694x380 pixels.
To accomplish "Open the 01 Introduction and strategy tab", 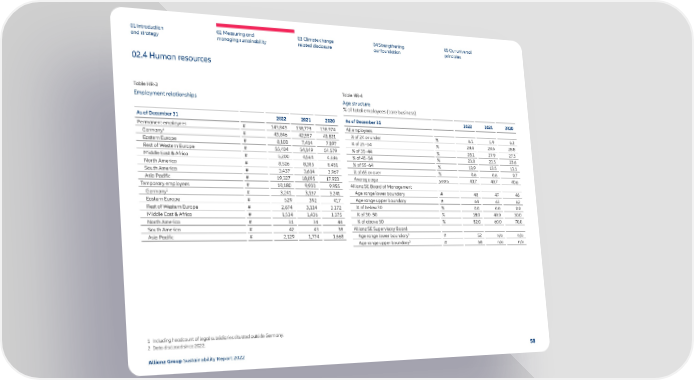I will point(147,30).
